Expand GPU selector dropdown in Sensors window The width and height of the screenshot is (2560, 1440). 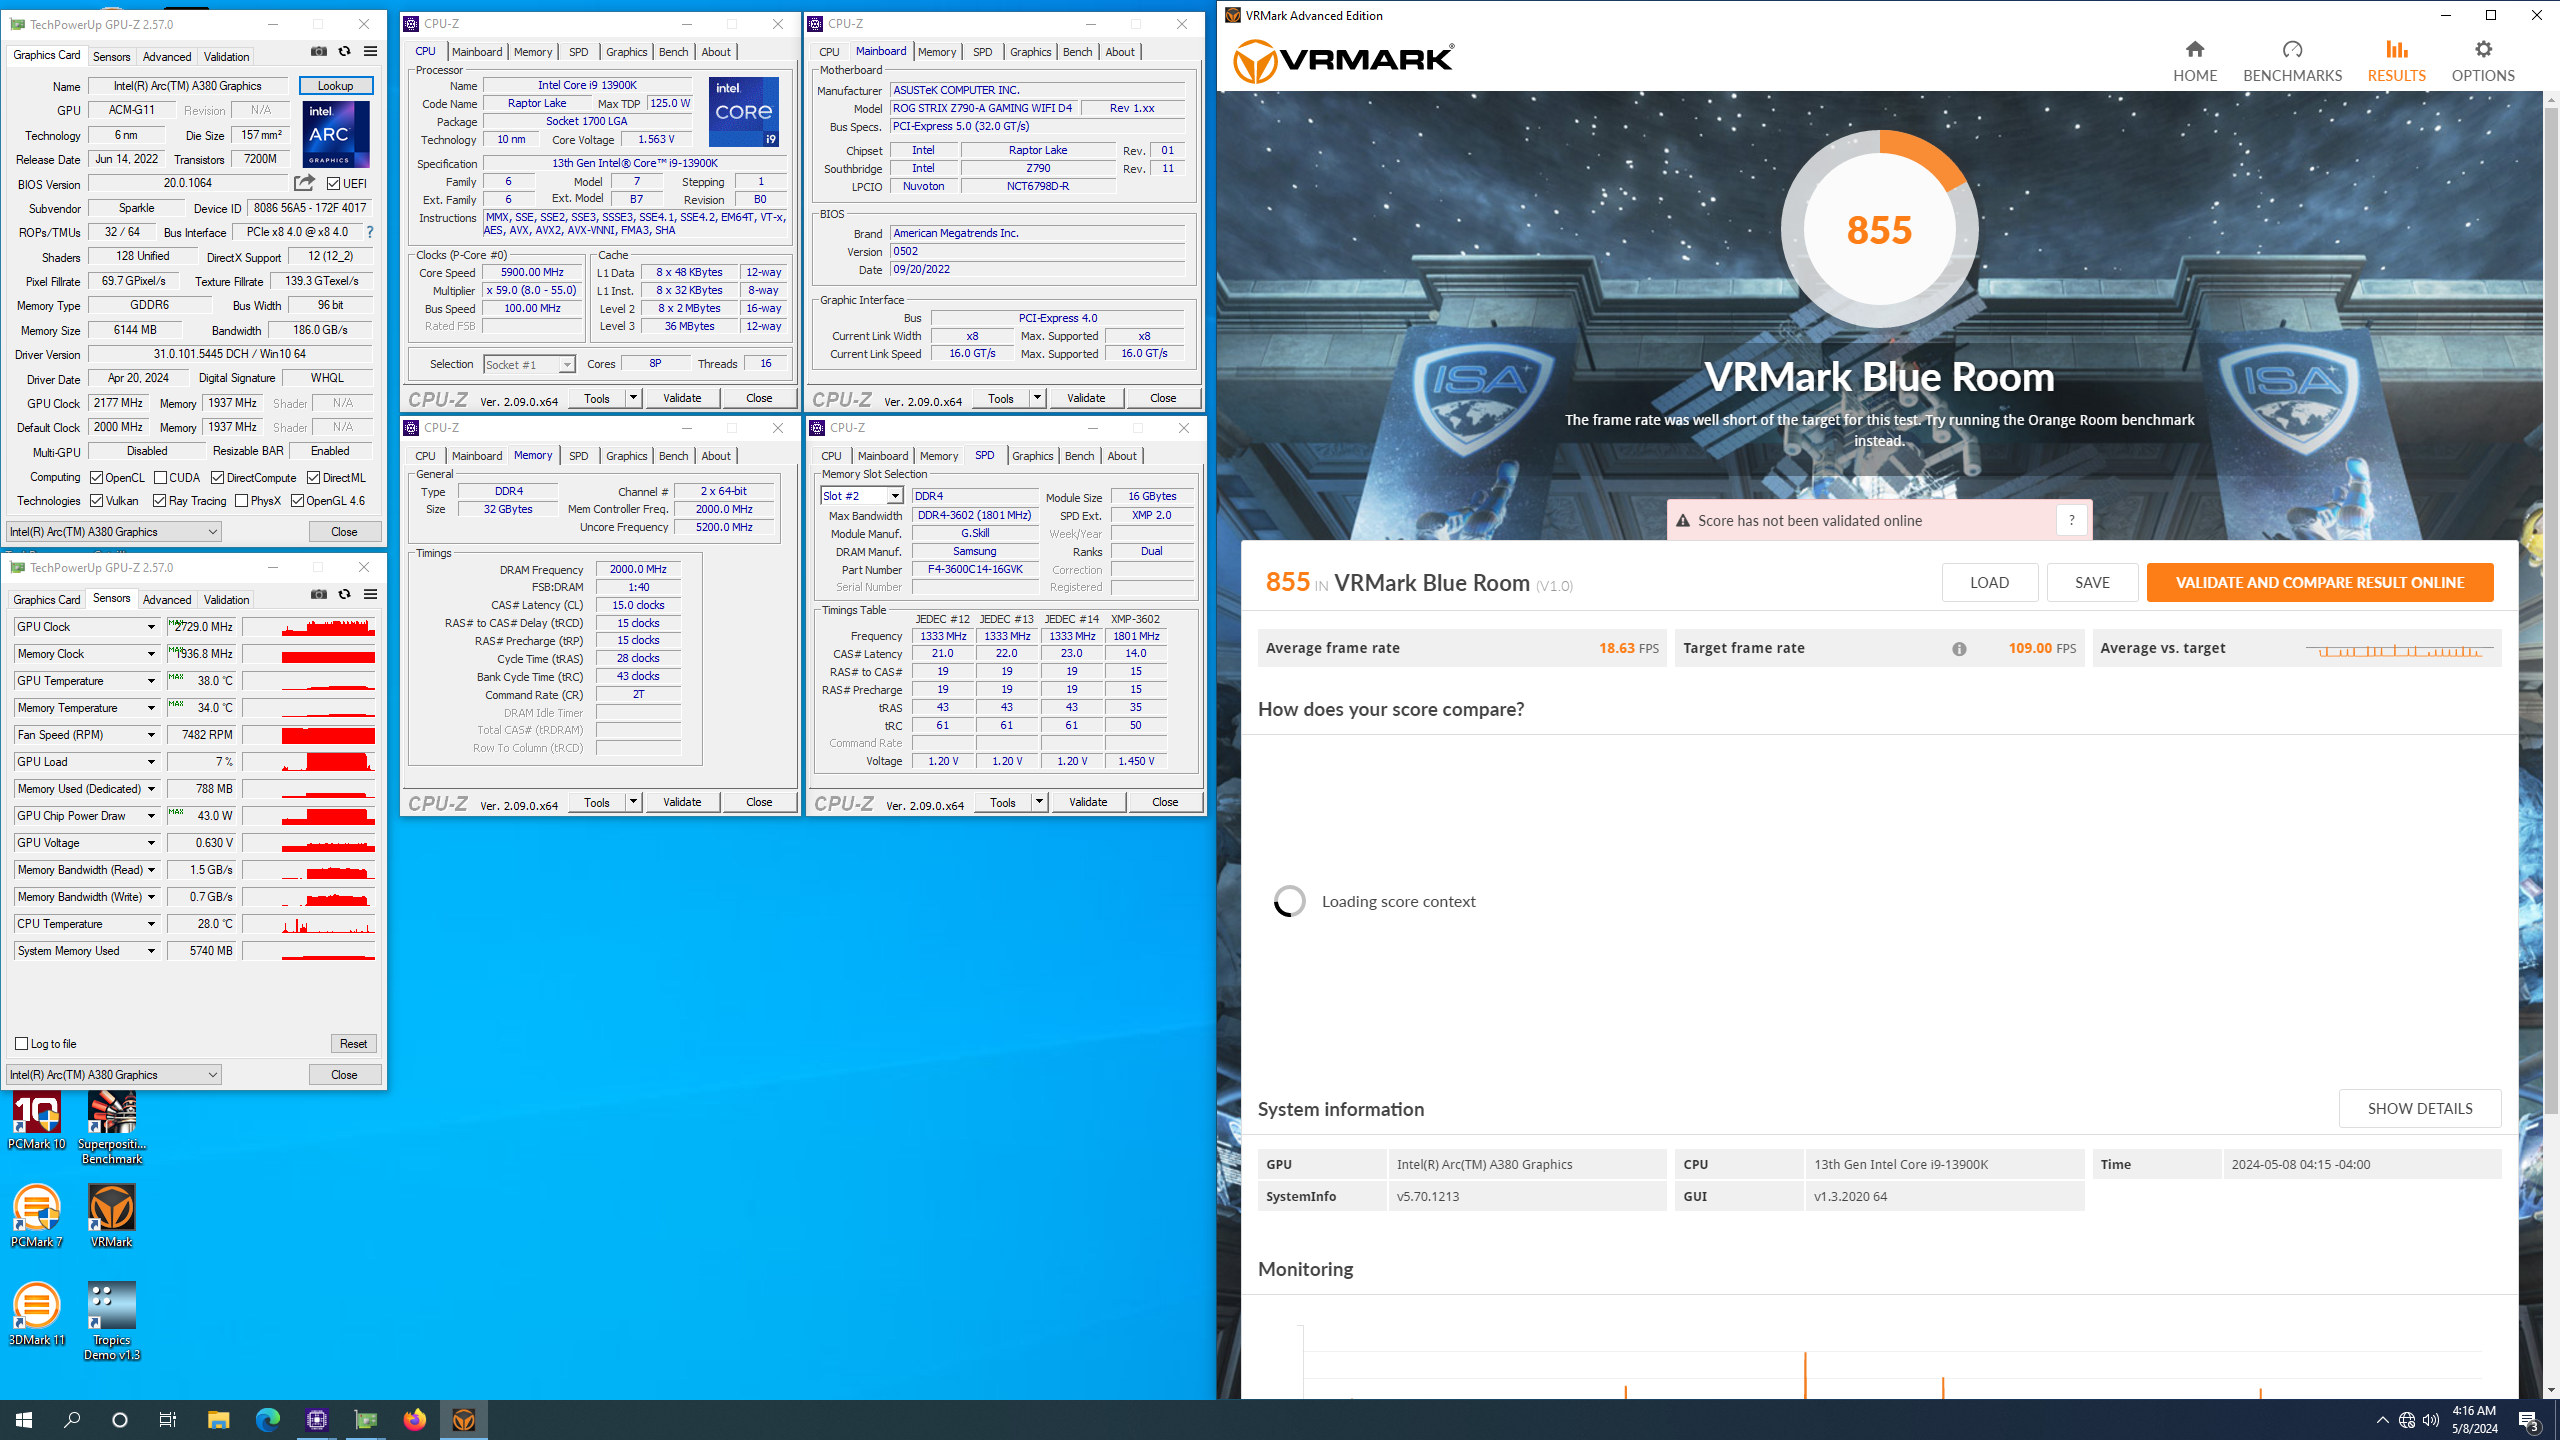(x=113, y=1075)
